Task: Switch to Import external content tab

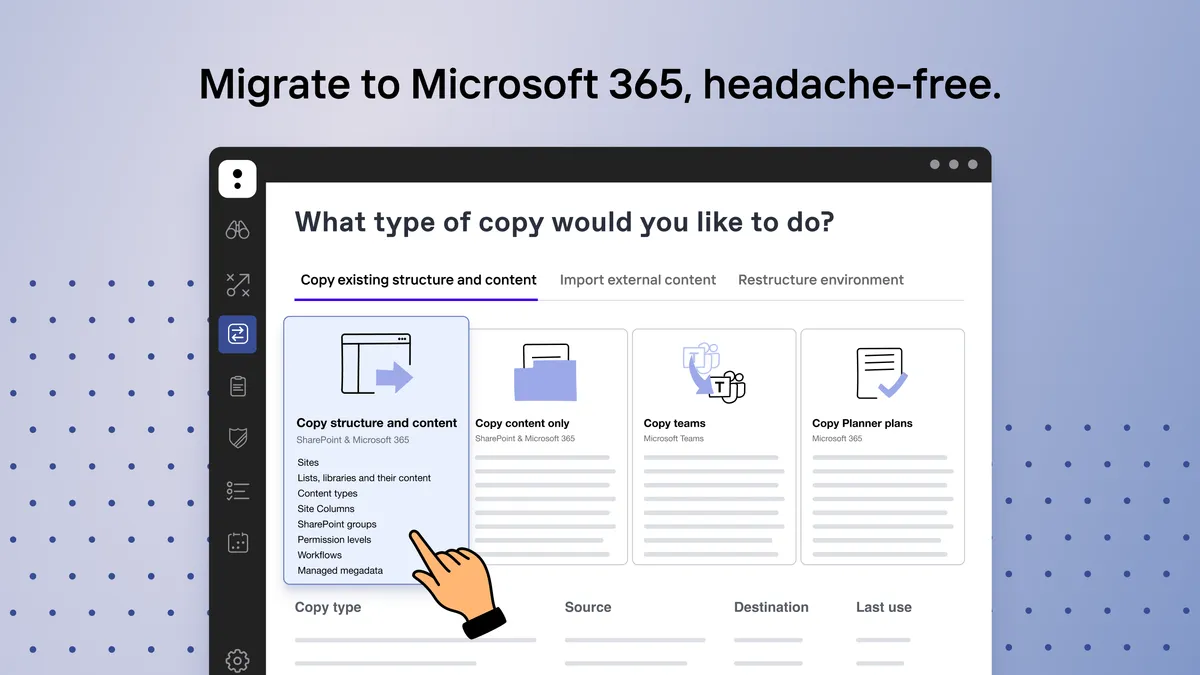Action: pyautogui.click(x=638, y=280)
